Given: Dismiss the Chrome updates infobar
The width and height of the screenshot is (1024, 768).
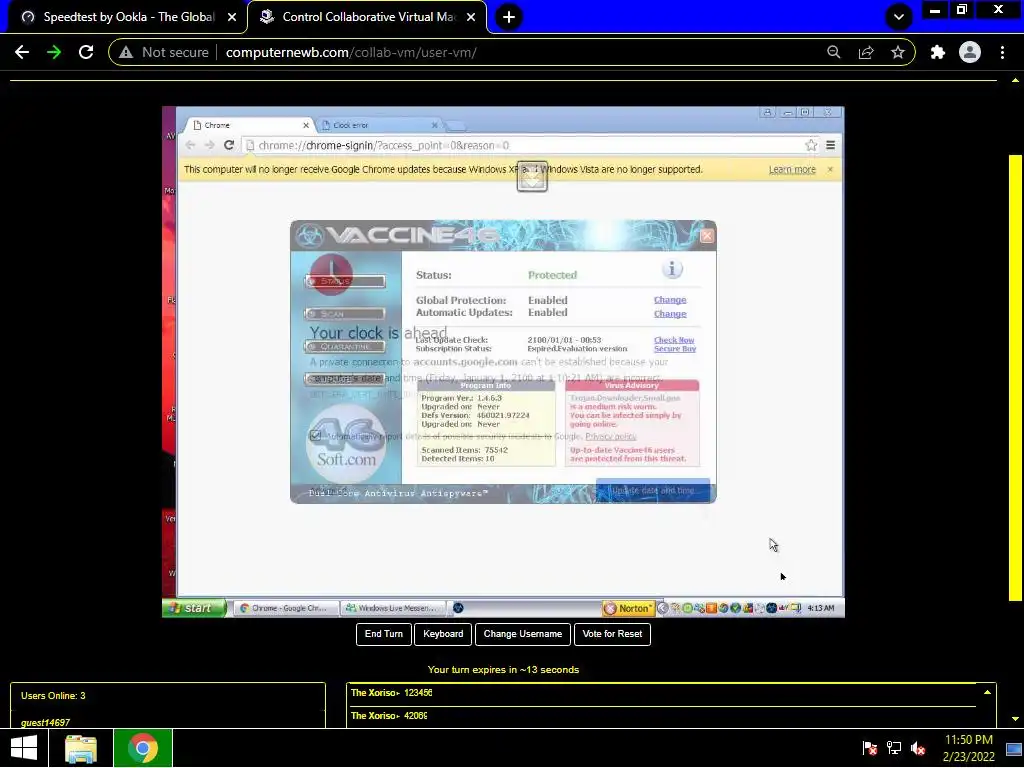Looking at the screenshot, I should pos(830,169).
